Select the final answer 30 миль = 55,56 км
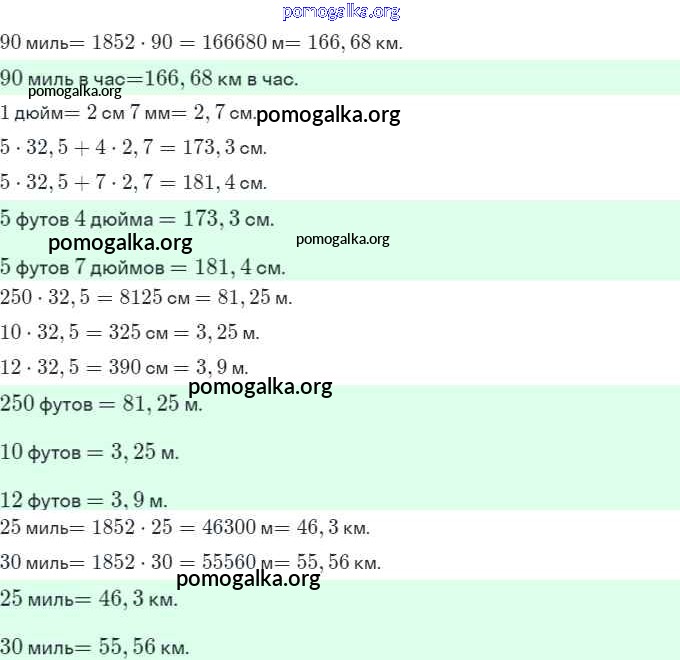The image size is (680, 660). (x=94, y=646)
